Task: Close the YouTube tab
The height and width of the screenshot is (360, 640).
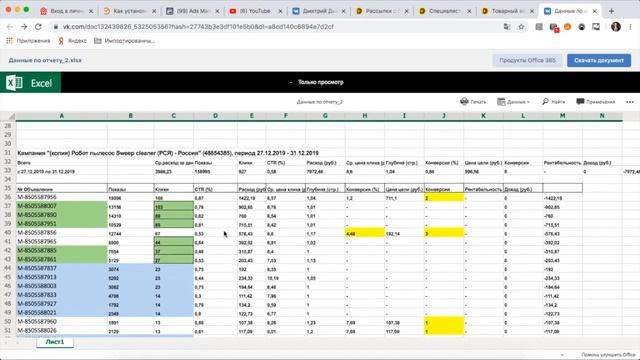Action: click(x=280, y=11)
